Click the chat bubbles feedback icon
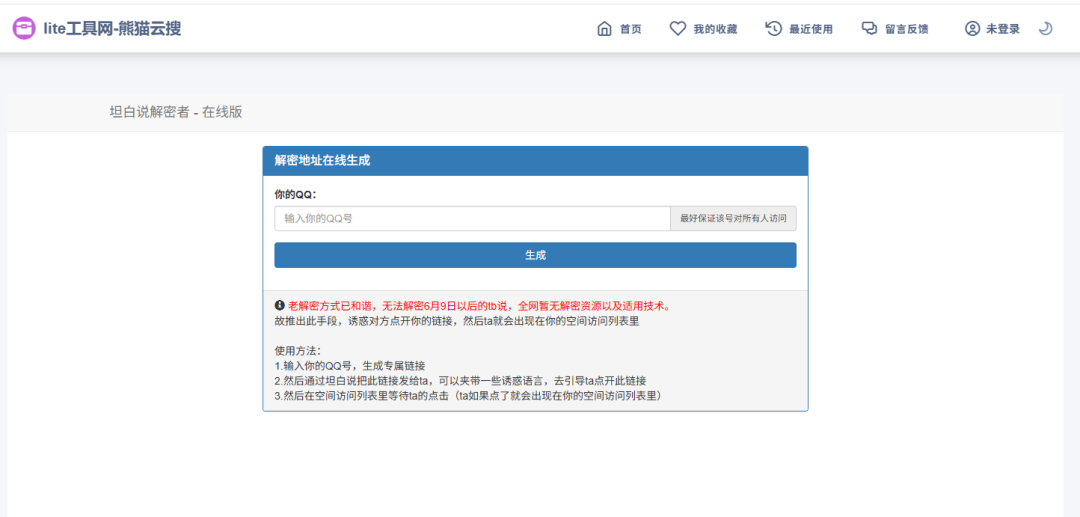This screenshot has width=1080, height=517. click(869, 29)
